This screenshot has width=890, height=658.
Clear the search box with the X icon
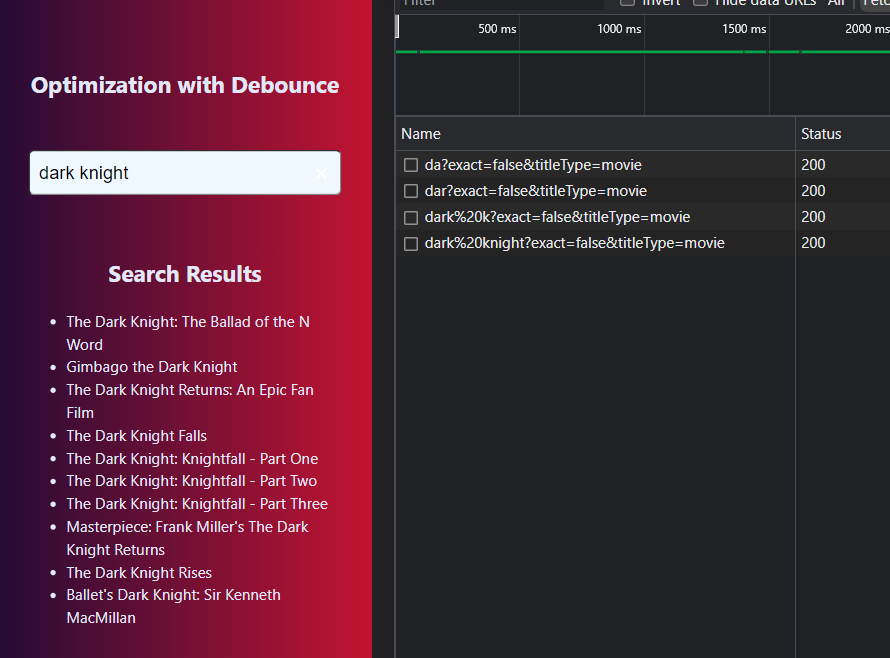tap(321, 174)
